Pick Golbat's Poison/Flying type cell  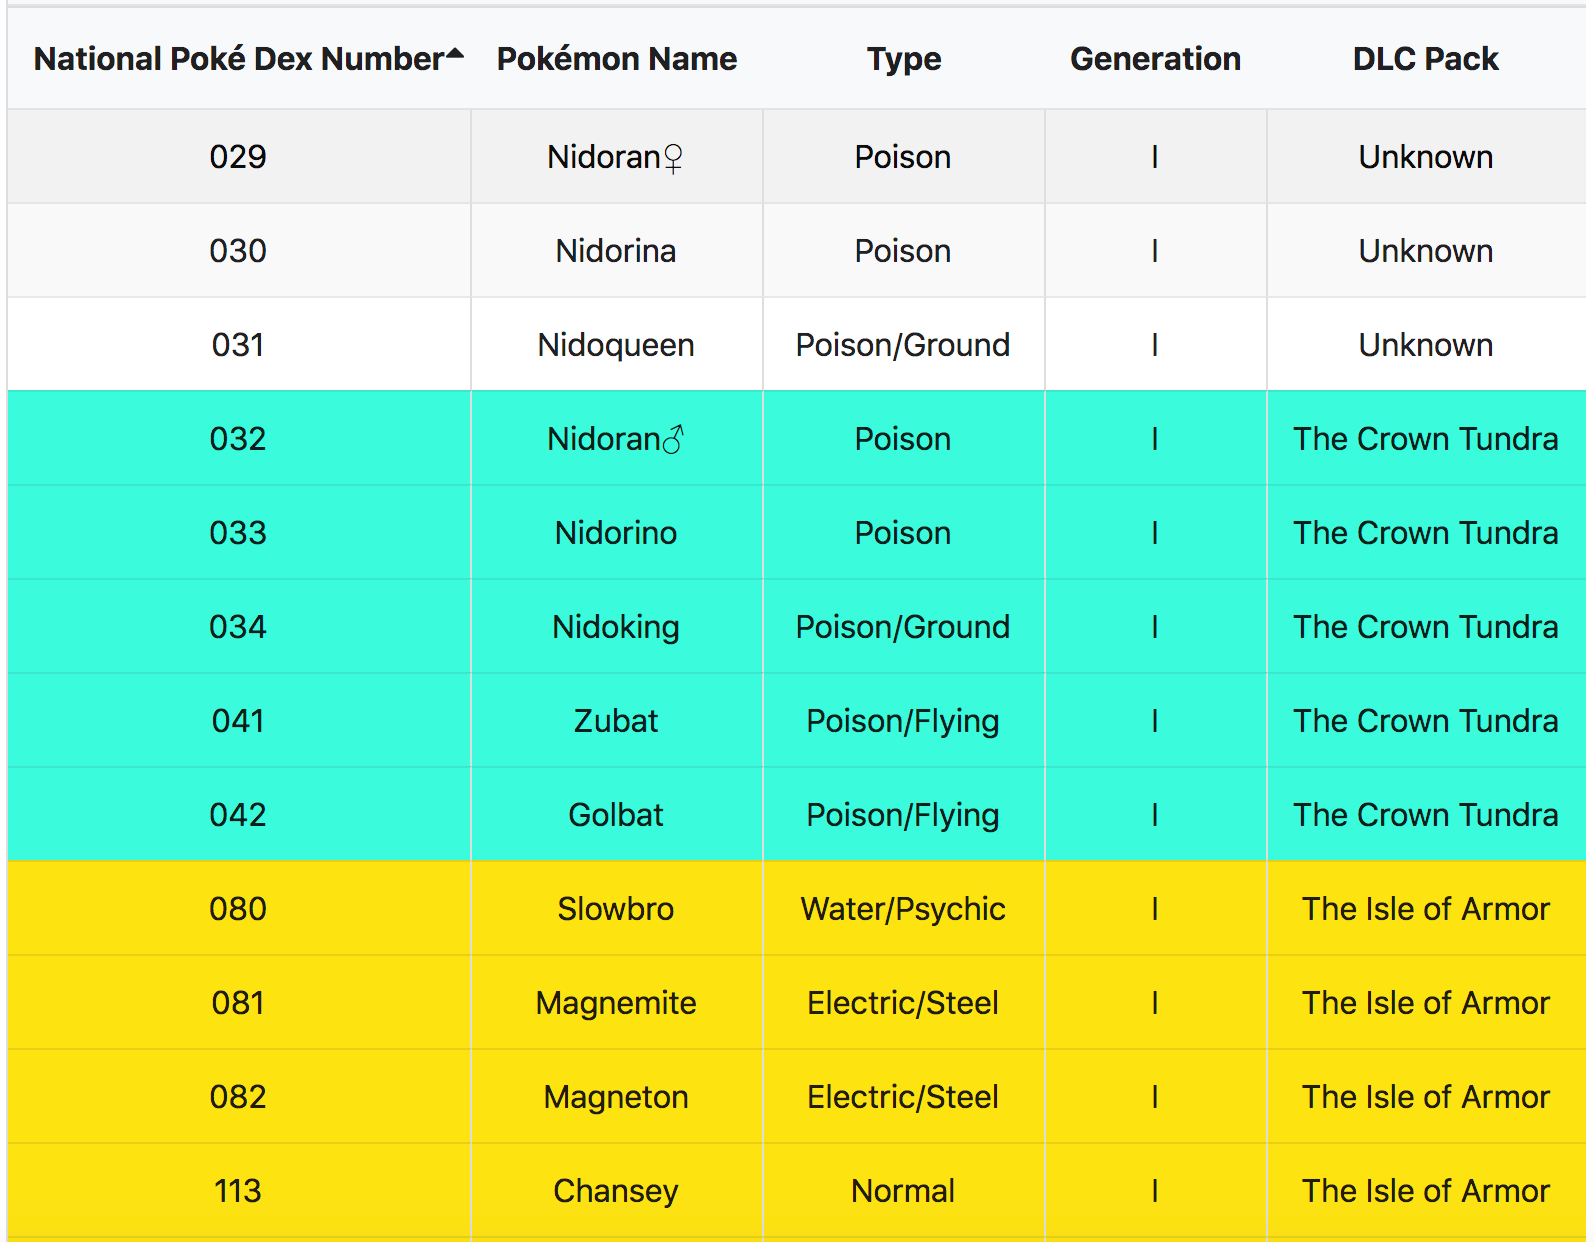pyautogui.click(x=903, y=815)
